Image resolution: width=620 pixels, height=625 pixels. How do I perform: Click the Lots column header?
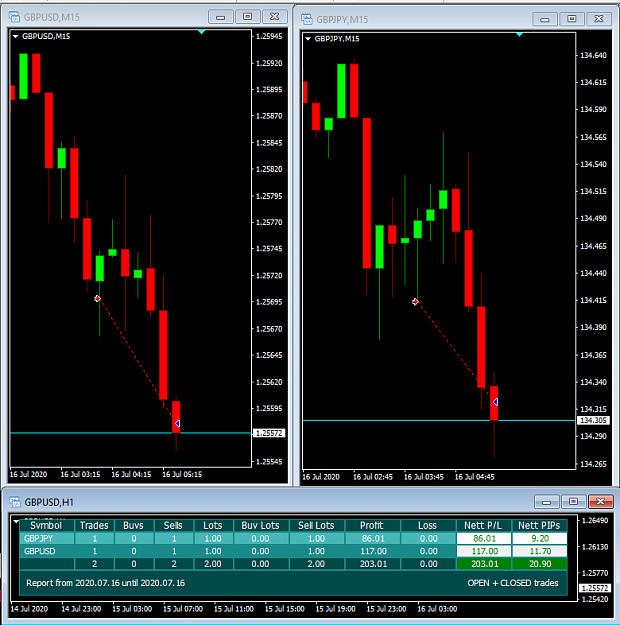tap(213, 525)
